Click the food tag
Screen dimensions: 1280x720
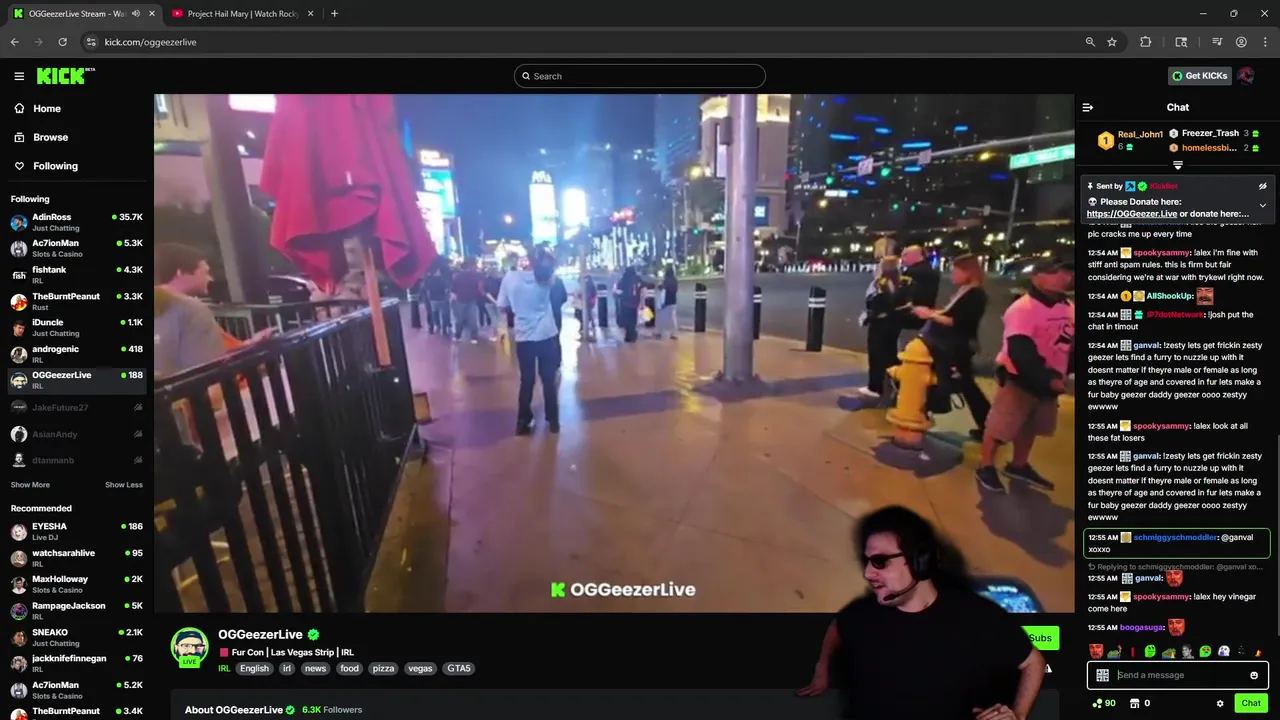click(x=349, y=668)
